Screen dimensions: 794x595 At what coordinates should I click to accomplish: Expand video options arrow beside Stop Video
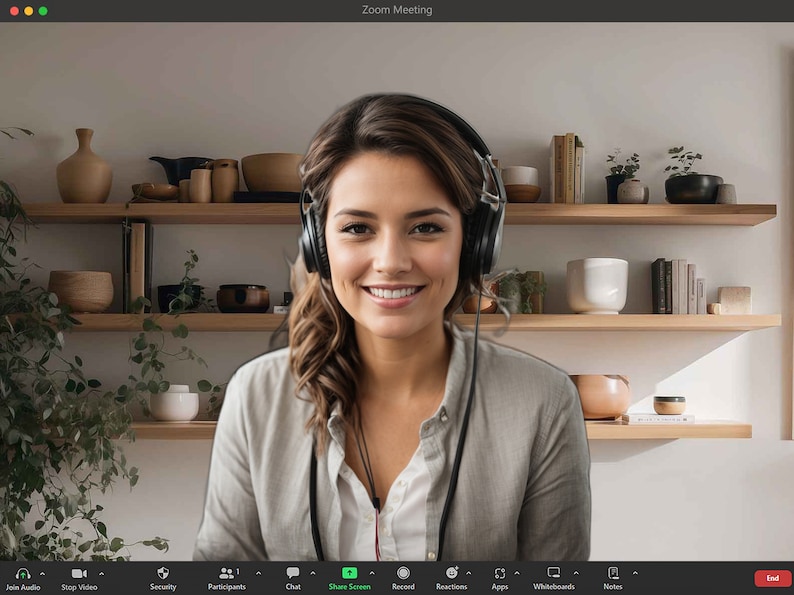pyautogui.click(x=101, y=574)
